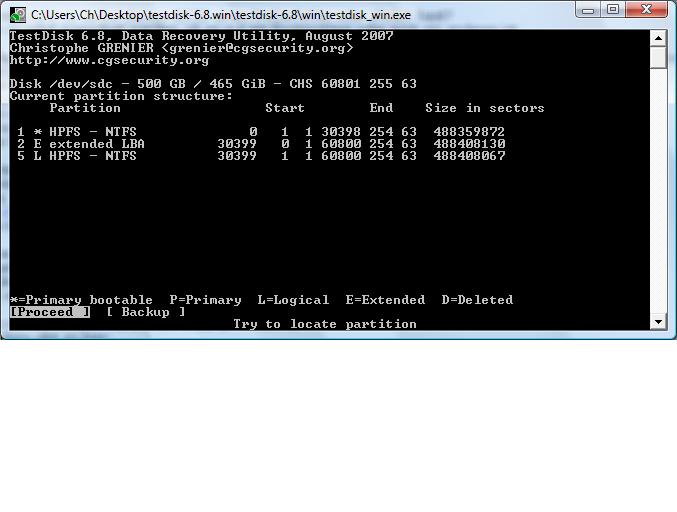The height and width of the screenshot is (512, 677).
Task: Click the size value 488359872
Action: click(469, 132)
